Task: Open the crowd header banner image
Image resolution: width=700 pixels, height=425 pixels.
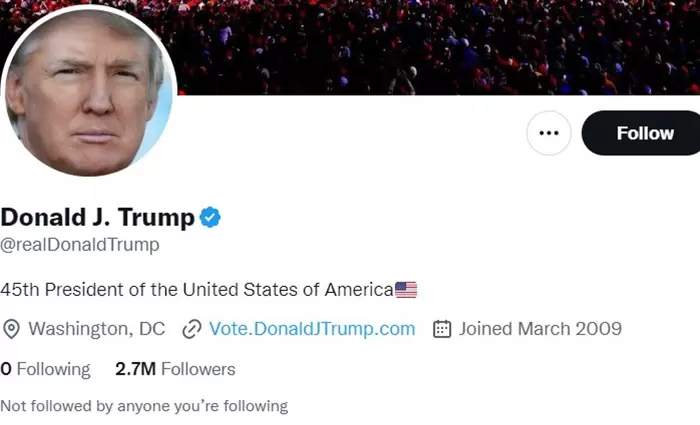Action: 430,45
